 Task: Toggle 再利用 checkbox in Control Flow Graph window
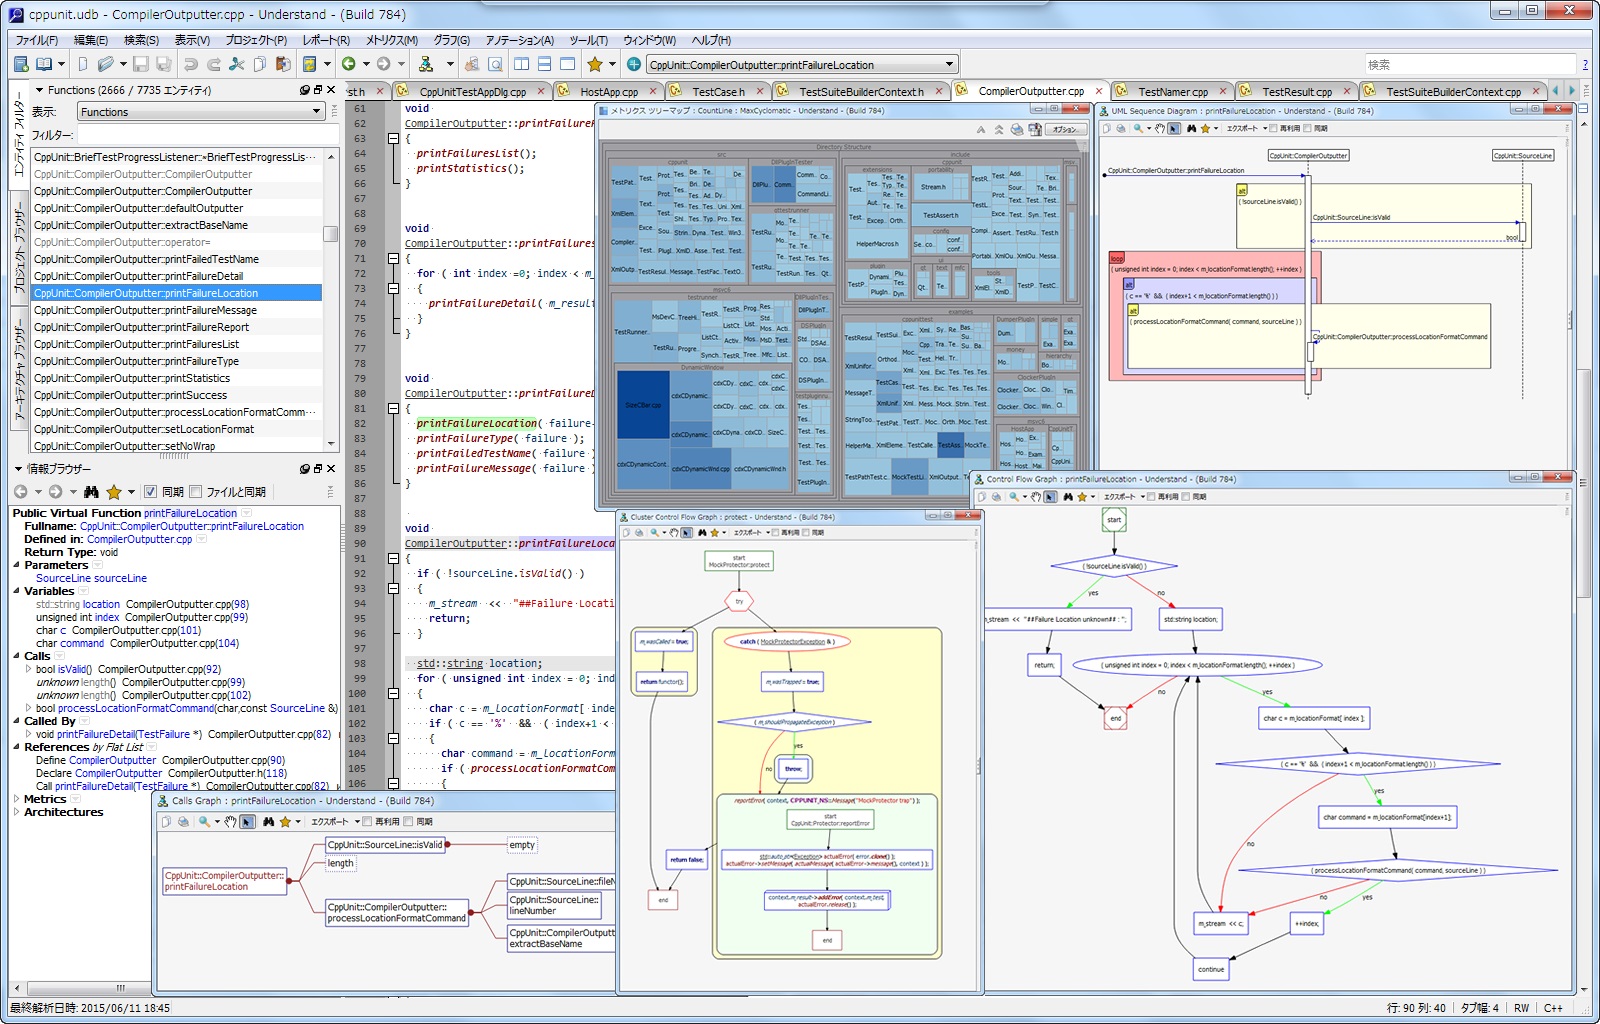pyautogui.click(x=1152, y=496)
